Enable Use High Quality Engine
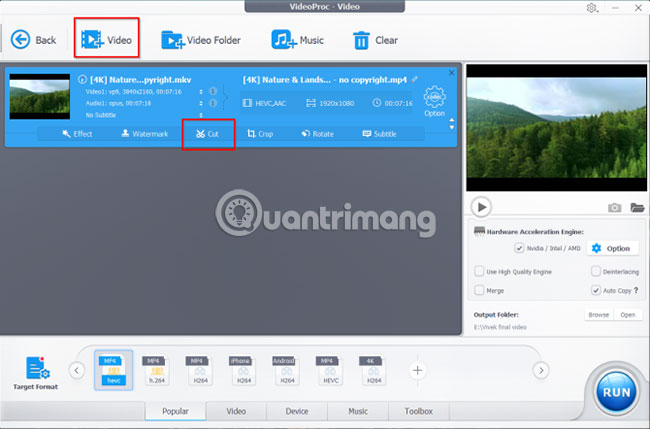This screenshot has height=429, width=650. 479,271
